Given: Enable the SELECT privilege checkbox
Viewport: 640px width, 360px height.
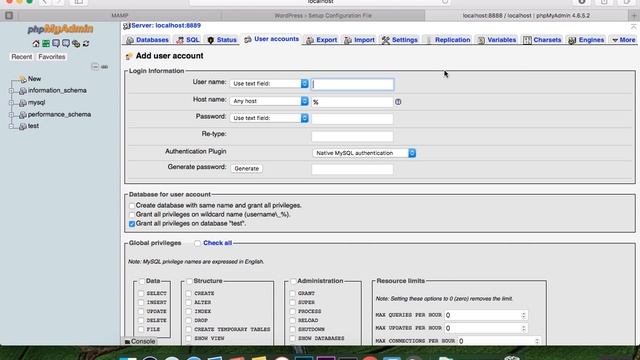Looking at the screenshot, I should [141, 293].
